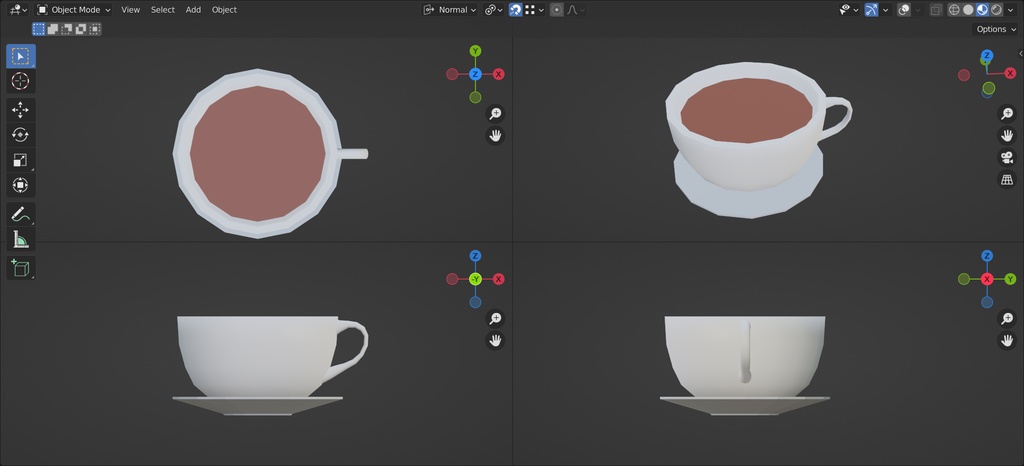Open the editor type dropdown
This screenshot has height=466, width=1024.
pyautogui.click(x=18, y=10)
